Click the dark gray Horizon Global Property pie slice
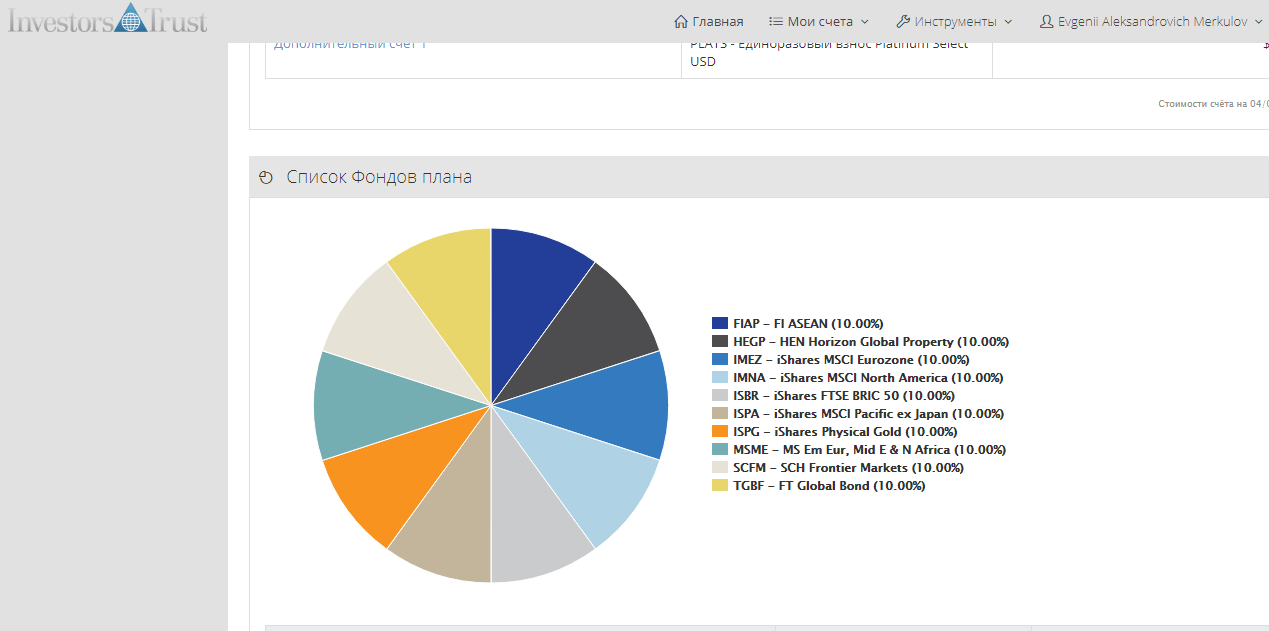1269x631 pixels. tap(593, 331)
